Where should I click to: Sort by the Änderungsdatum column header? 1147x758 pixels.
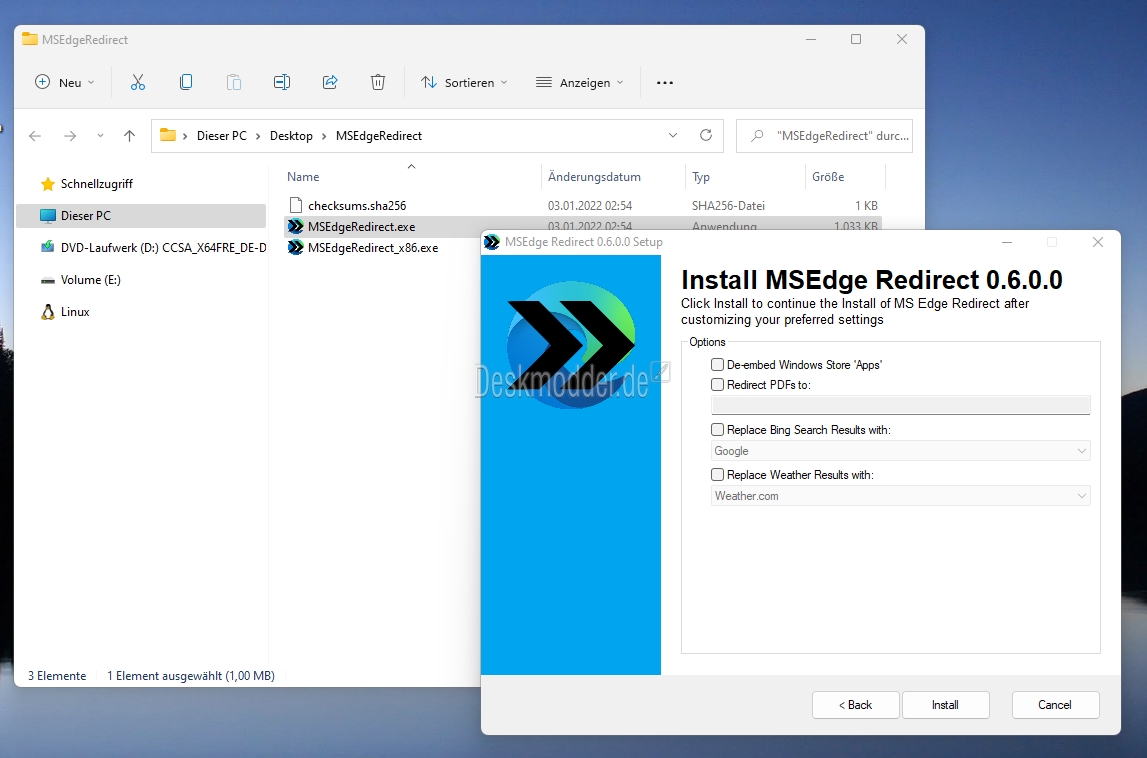(594, 177)
